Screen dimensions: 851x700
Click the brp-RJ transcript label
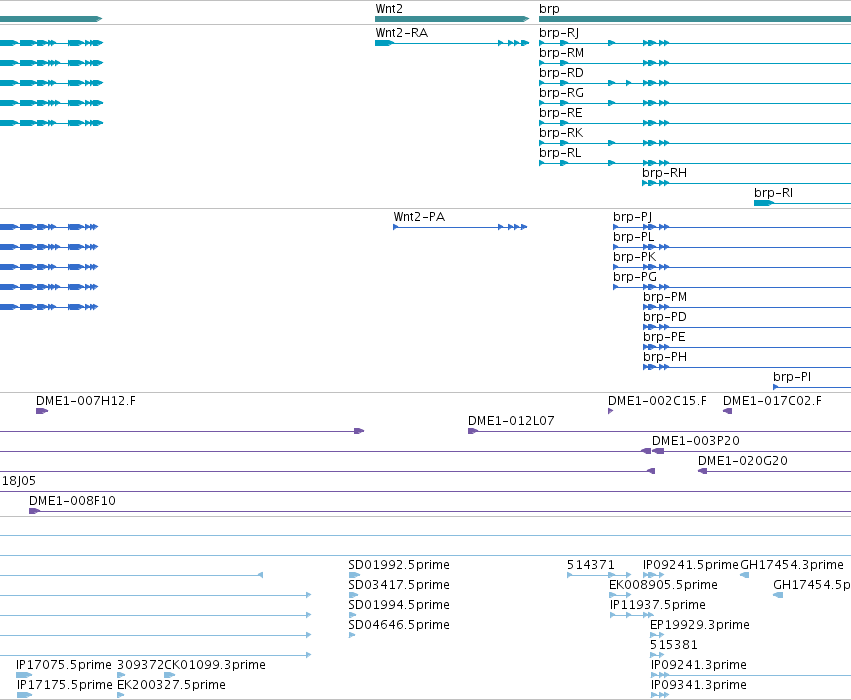coord(559,33)
